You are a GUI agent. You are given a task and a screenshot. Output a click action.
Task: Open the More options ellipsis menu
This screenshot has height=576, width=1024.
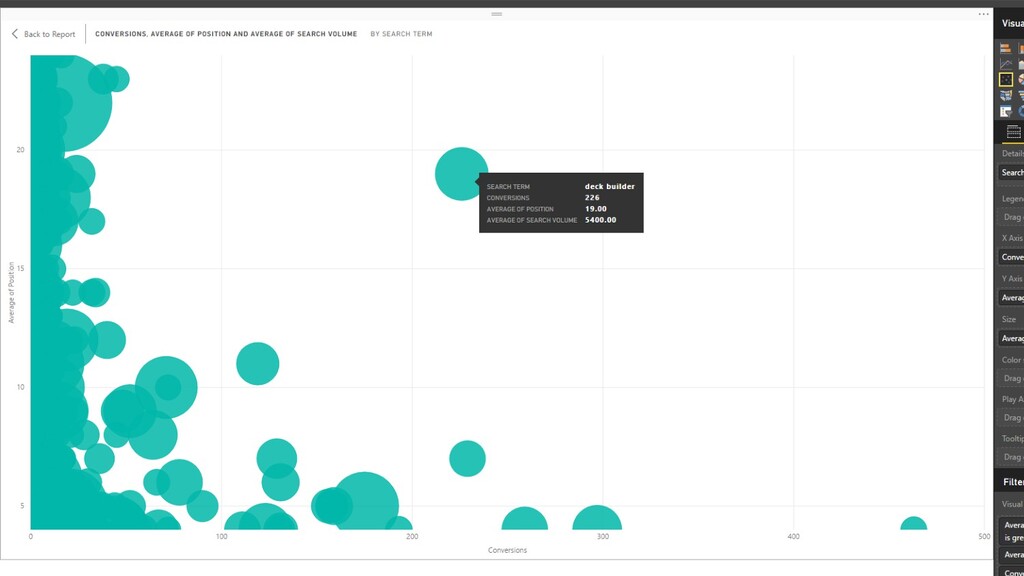coord(984,14)
